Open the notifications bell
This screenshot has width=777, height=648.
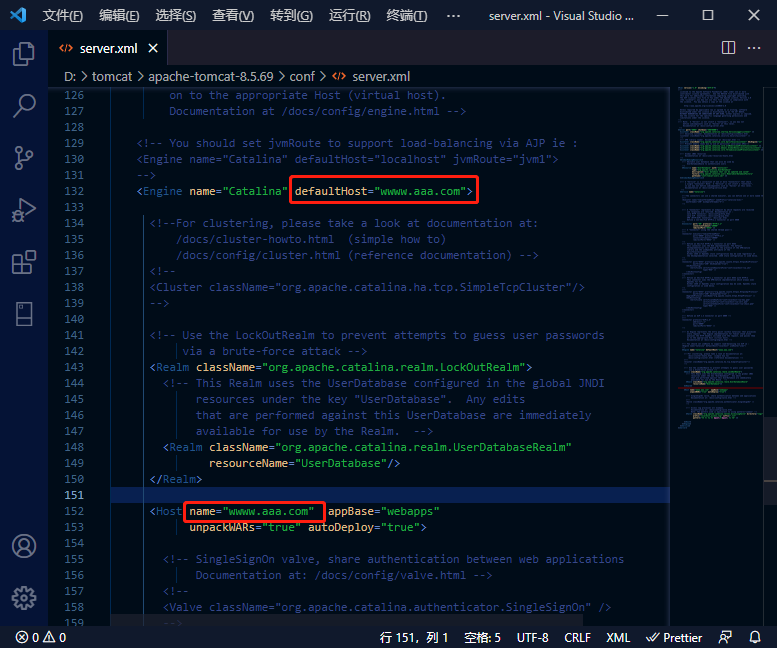click(x=755, y=637)
